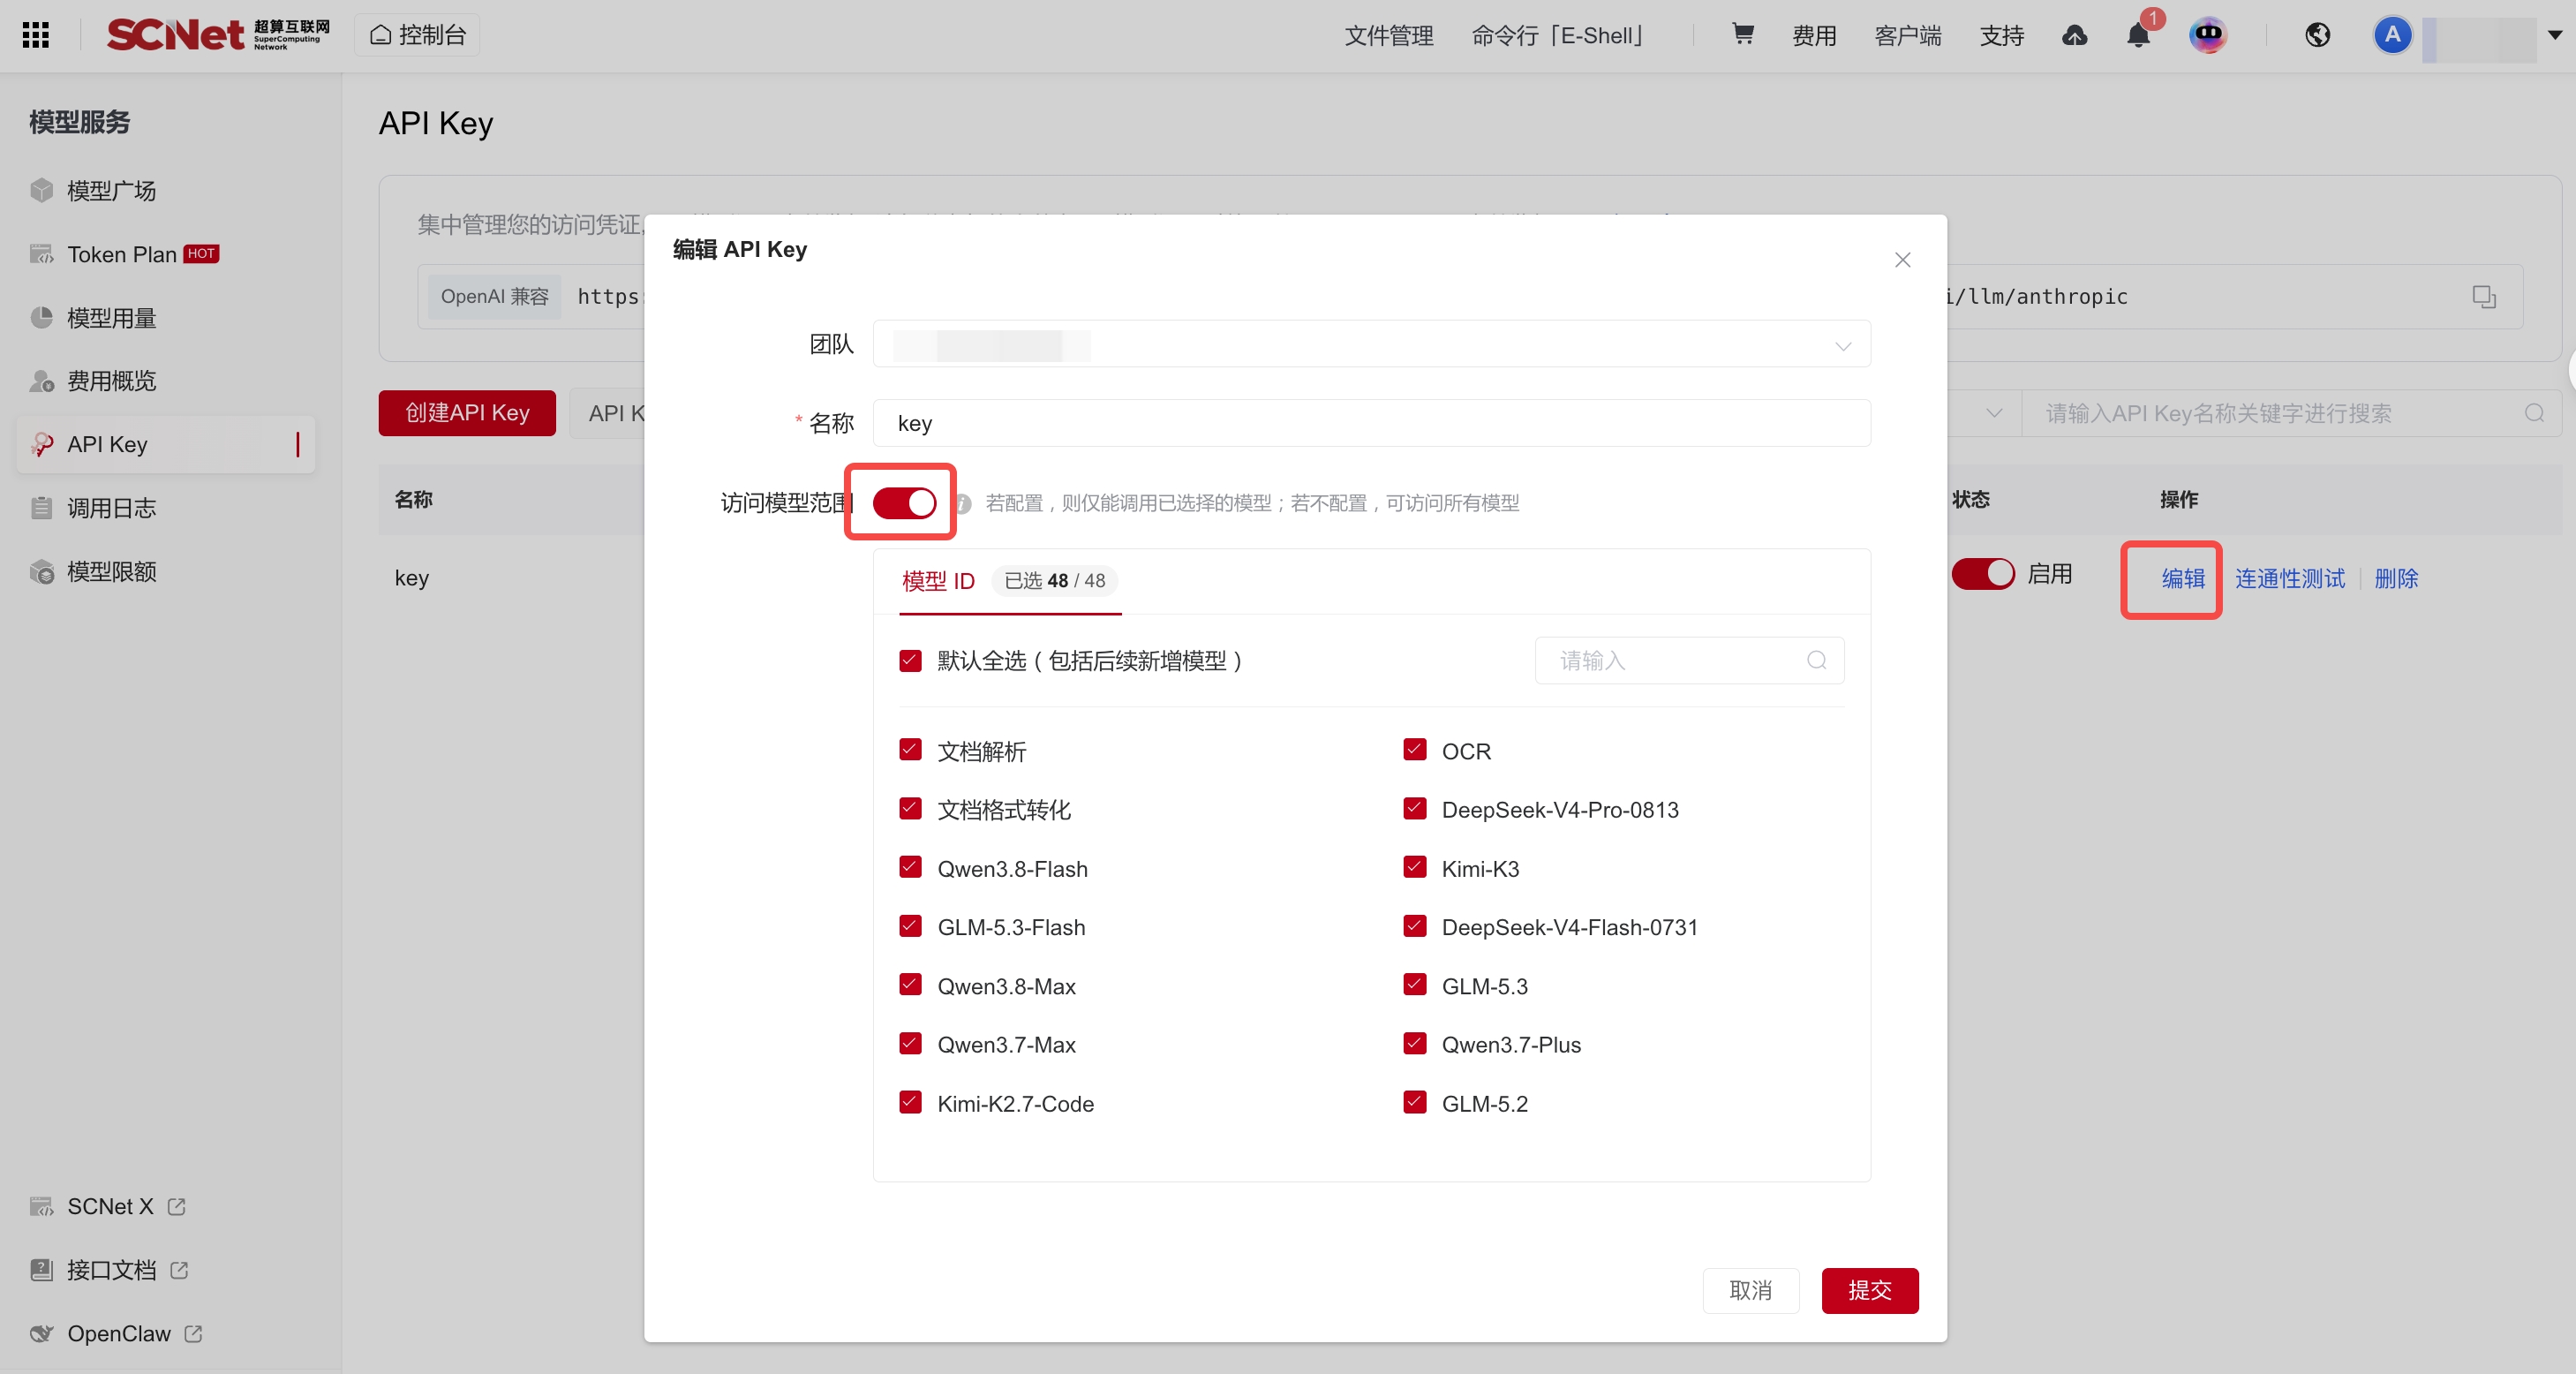Click the API Key sidebar key icon

point(41,444)
